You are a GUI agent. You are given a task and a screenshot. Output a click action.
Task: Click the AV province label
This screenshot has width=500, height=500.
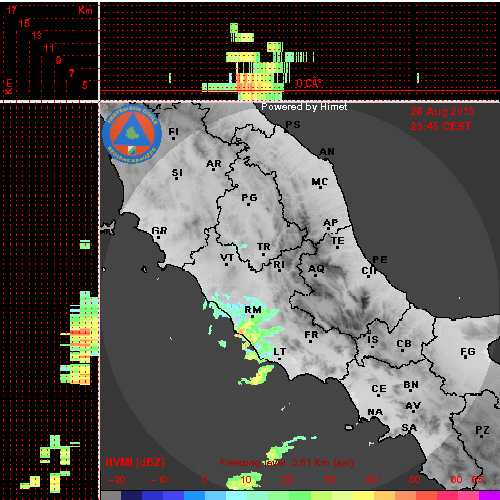(x=413, y=406)
